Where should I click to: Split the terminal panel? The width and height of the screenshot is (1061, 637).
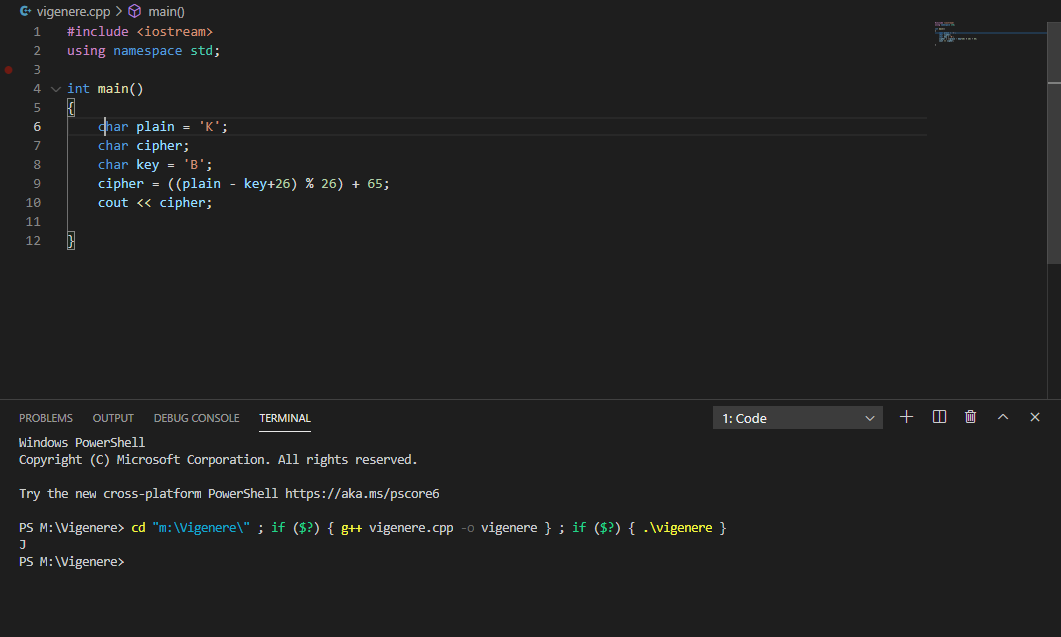tap(939, 417)
